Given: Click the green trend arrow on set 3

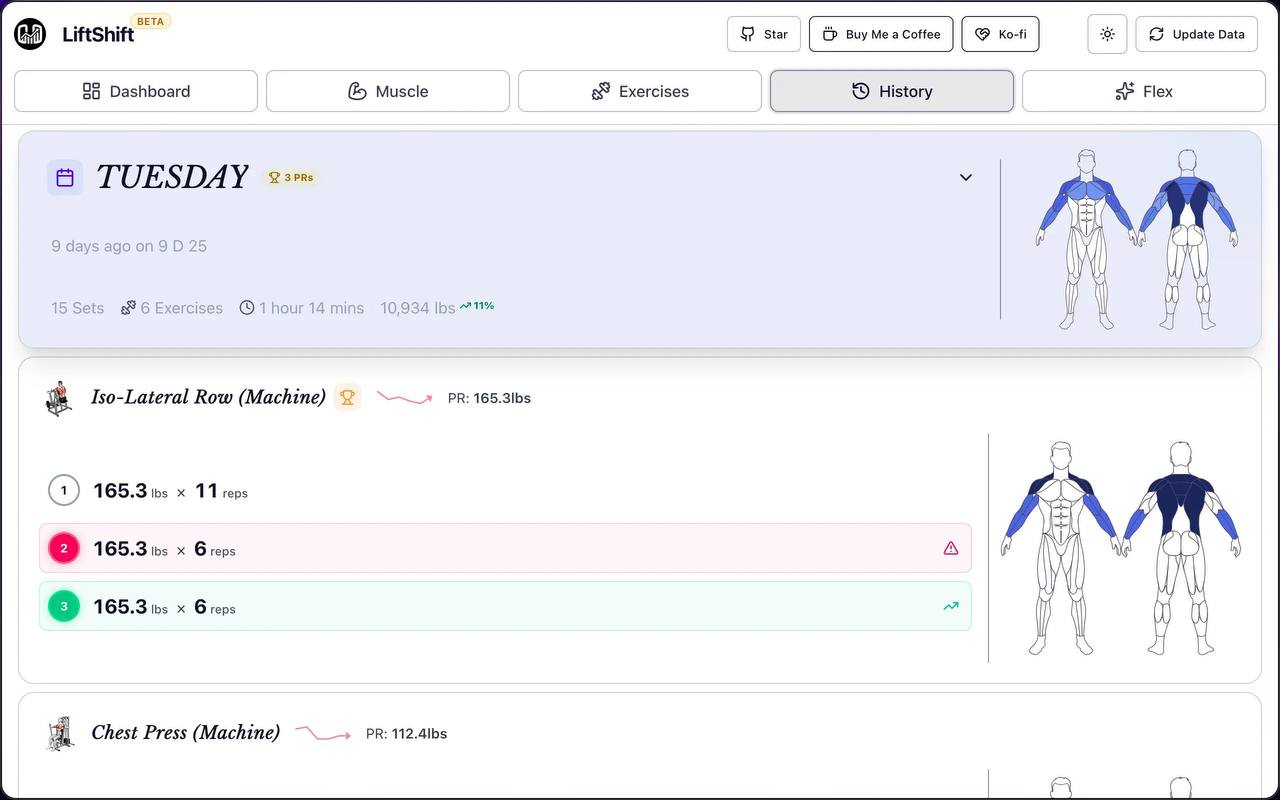Looking at the screenshot, I should click(950, 606).
